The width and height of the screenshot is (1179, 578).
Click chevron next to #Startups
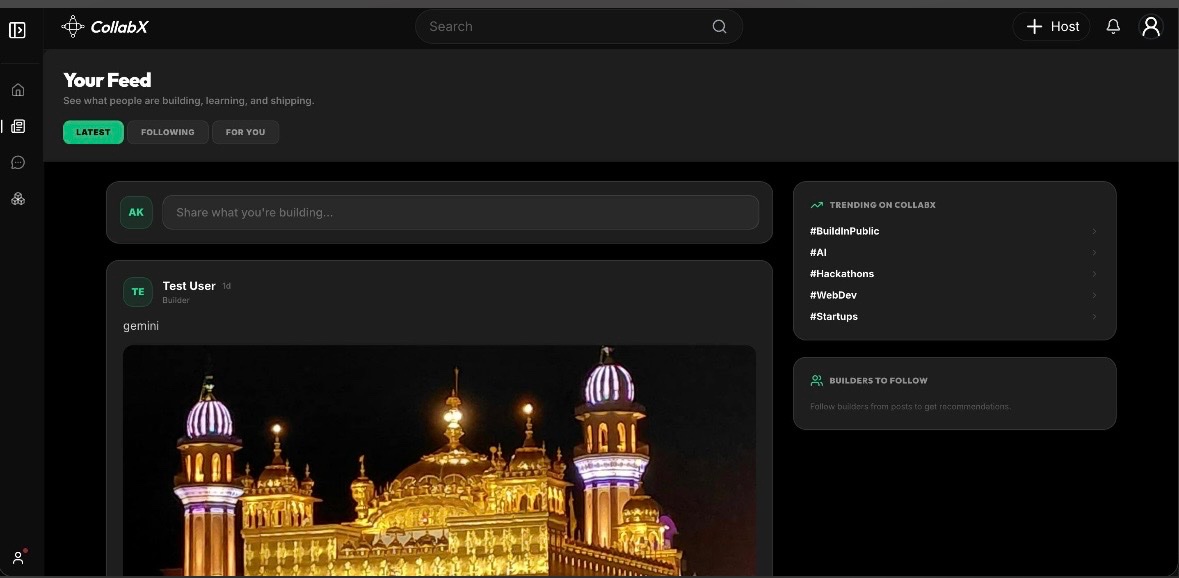click(1094, 316)
